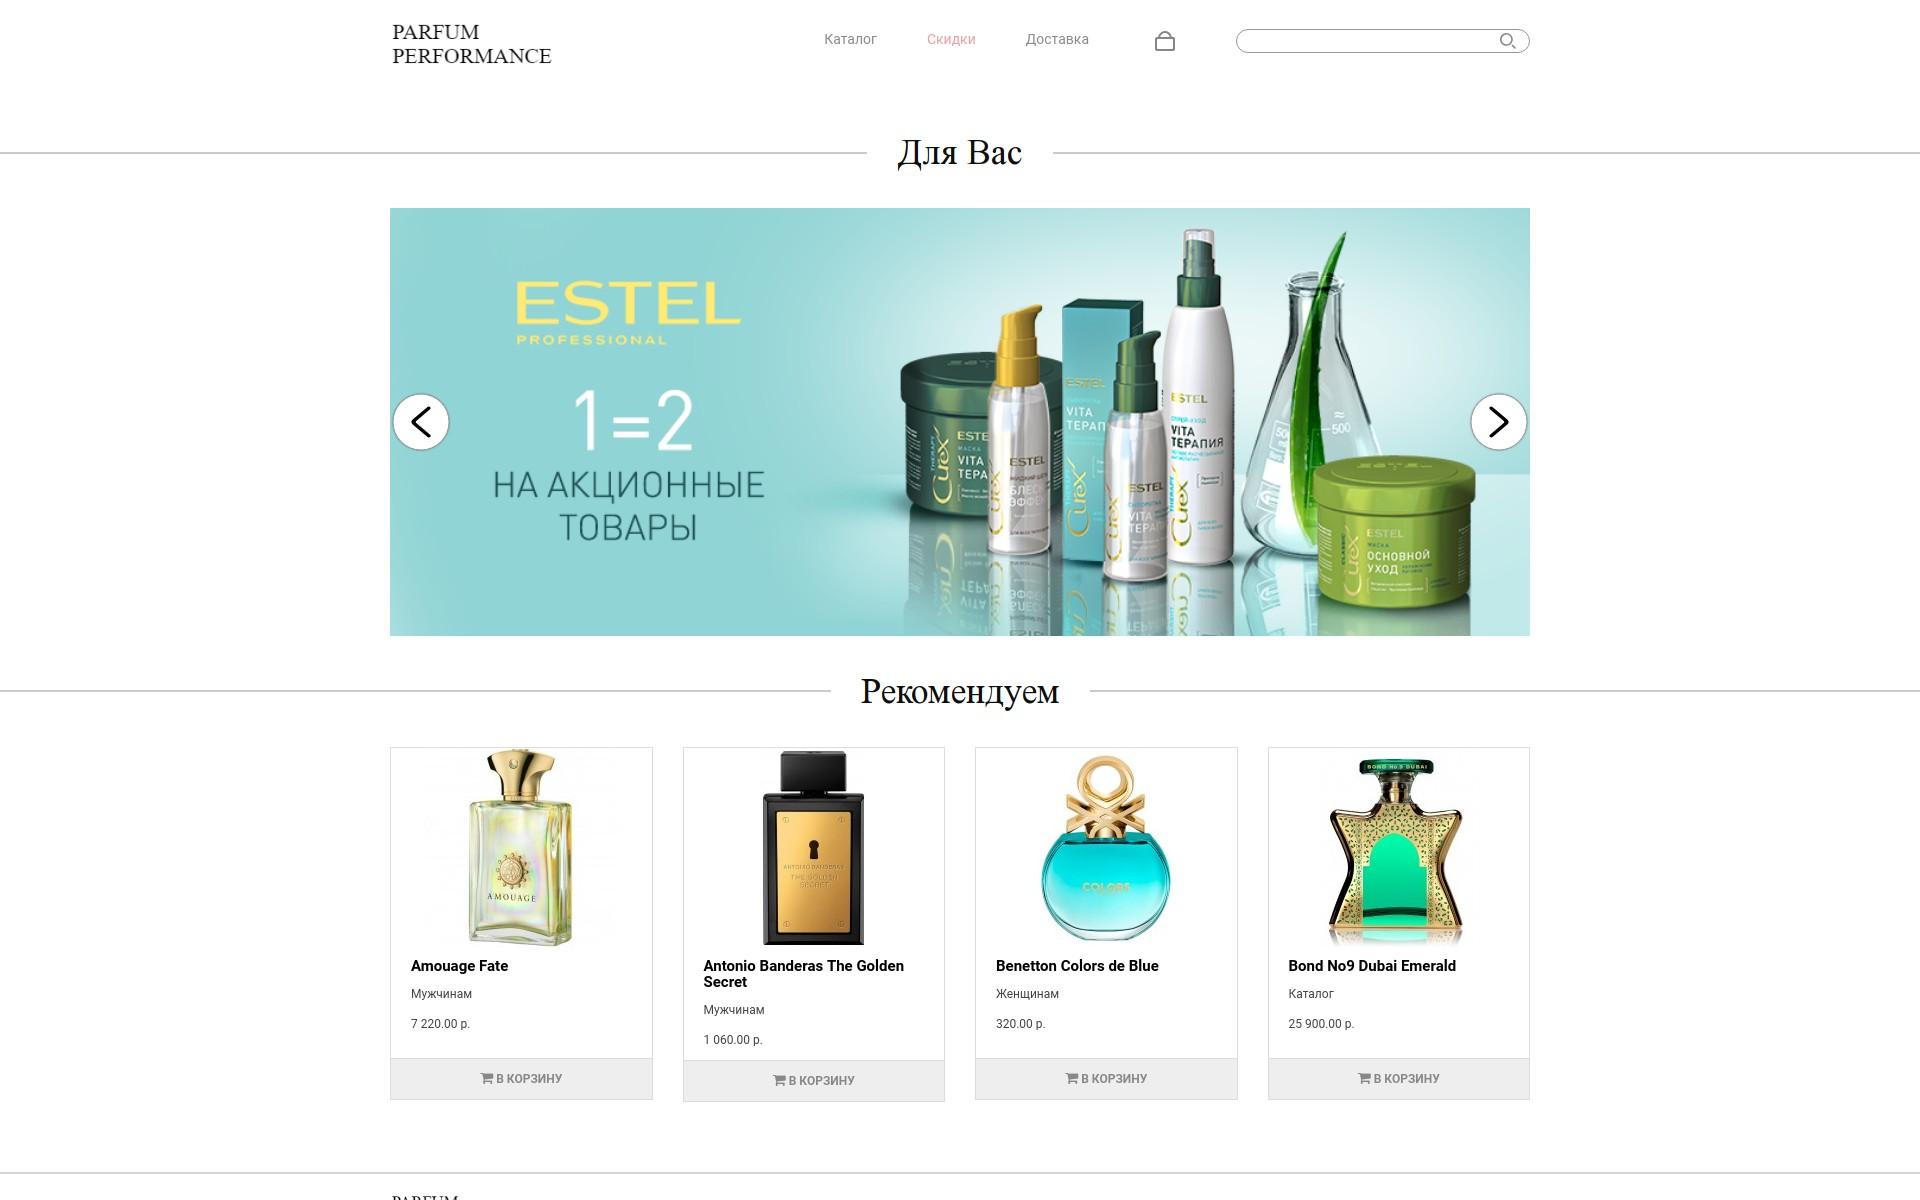This screenshot has height=1200, width=1920.
Task: Go to the Доставка page
Action: pos(1057,39)
